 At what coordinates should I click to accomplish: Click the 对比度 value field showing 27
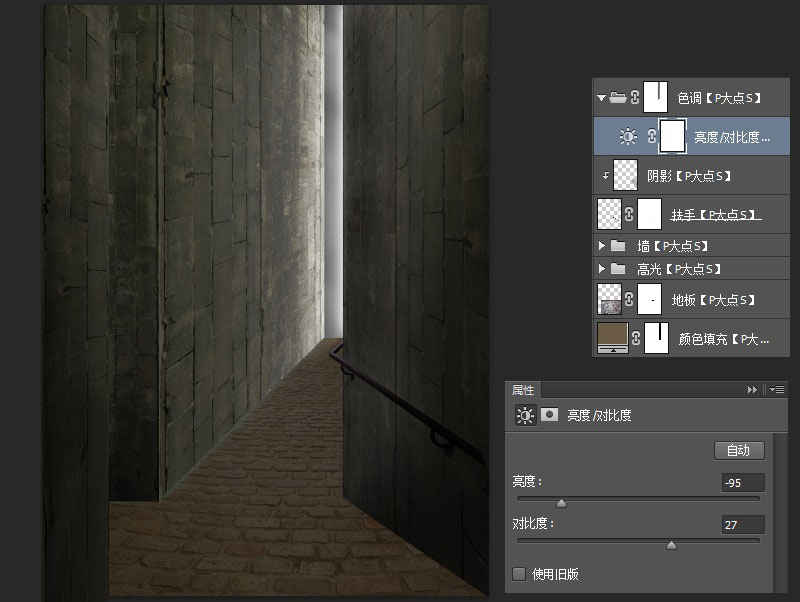pos(743,524)
